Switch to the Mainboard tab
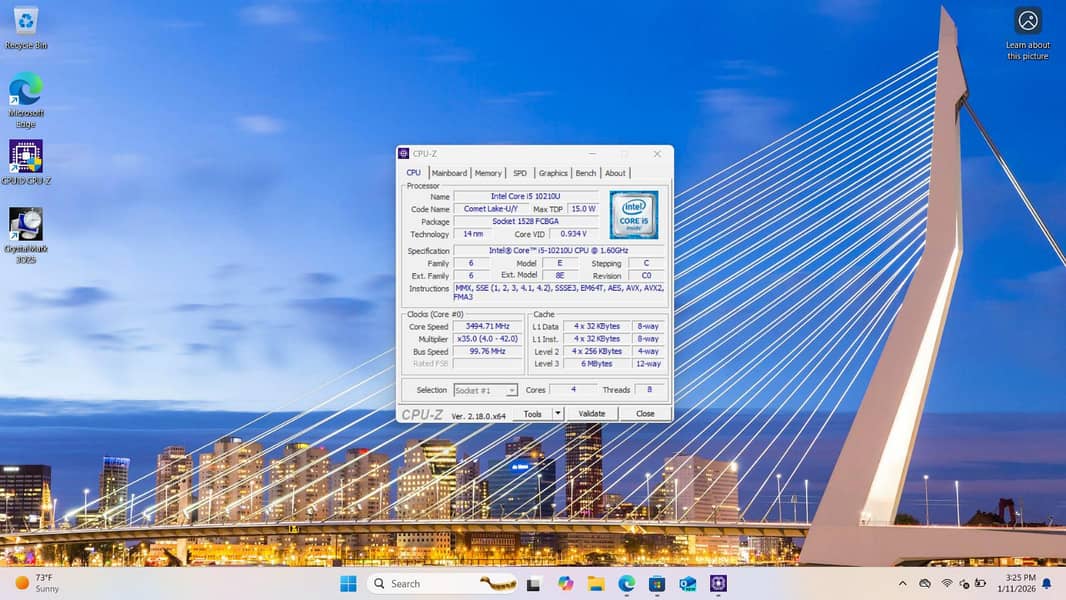Image resolution: width=1066 pixels, height=600 pixels. point(449,173)
